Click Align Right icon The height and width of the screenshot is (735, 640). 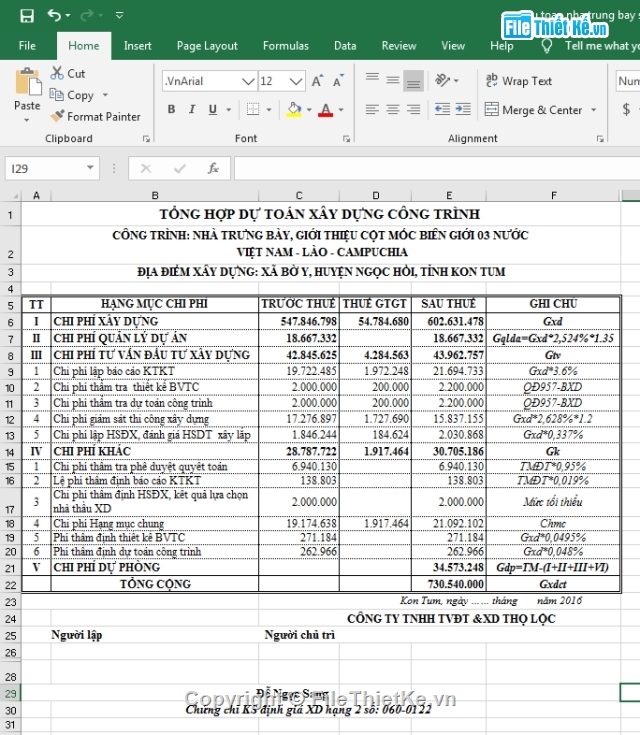(414, 110)
